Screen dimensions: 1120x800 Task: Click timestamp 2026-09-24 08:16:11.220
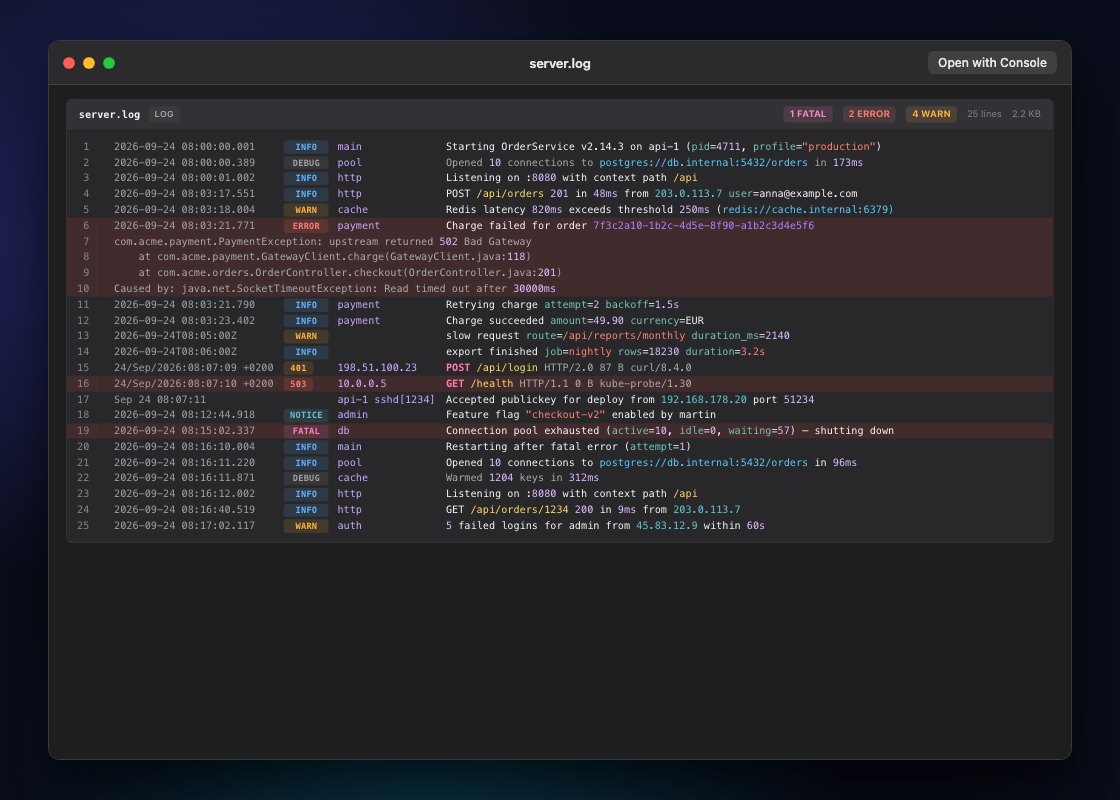tap(184, 462)
